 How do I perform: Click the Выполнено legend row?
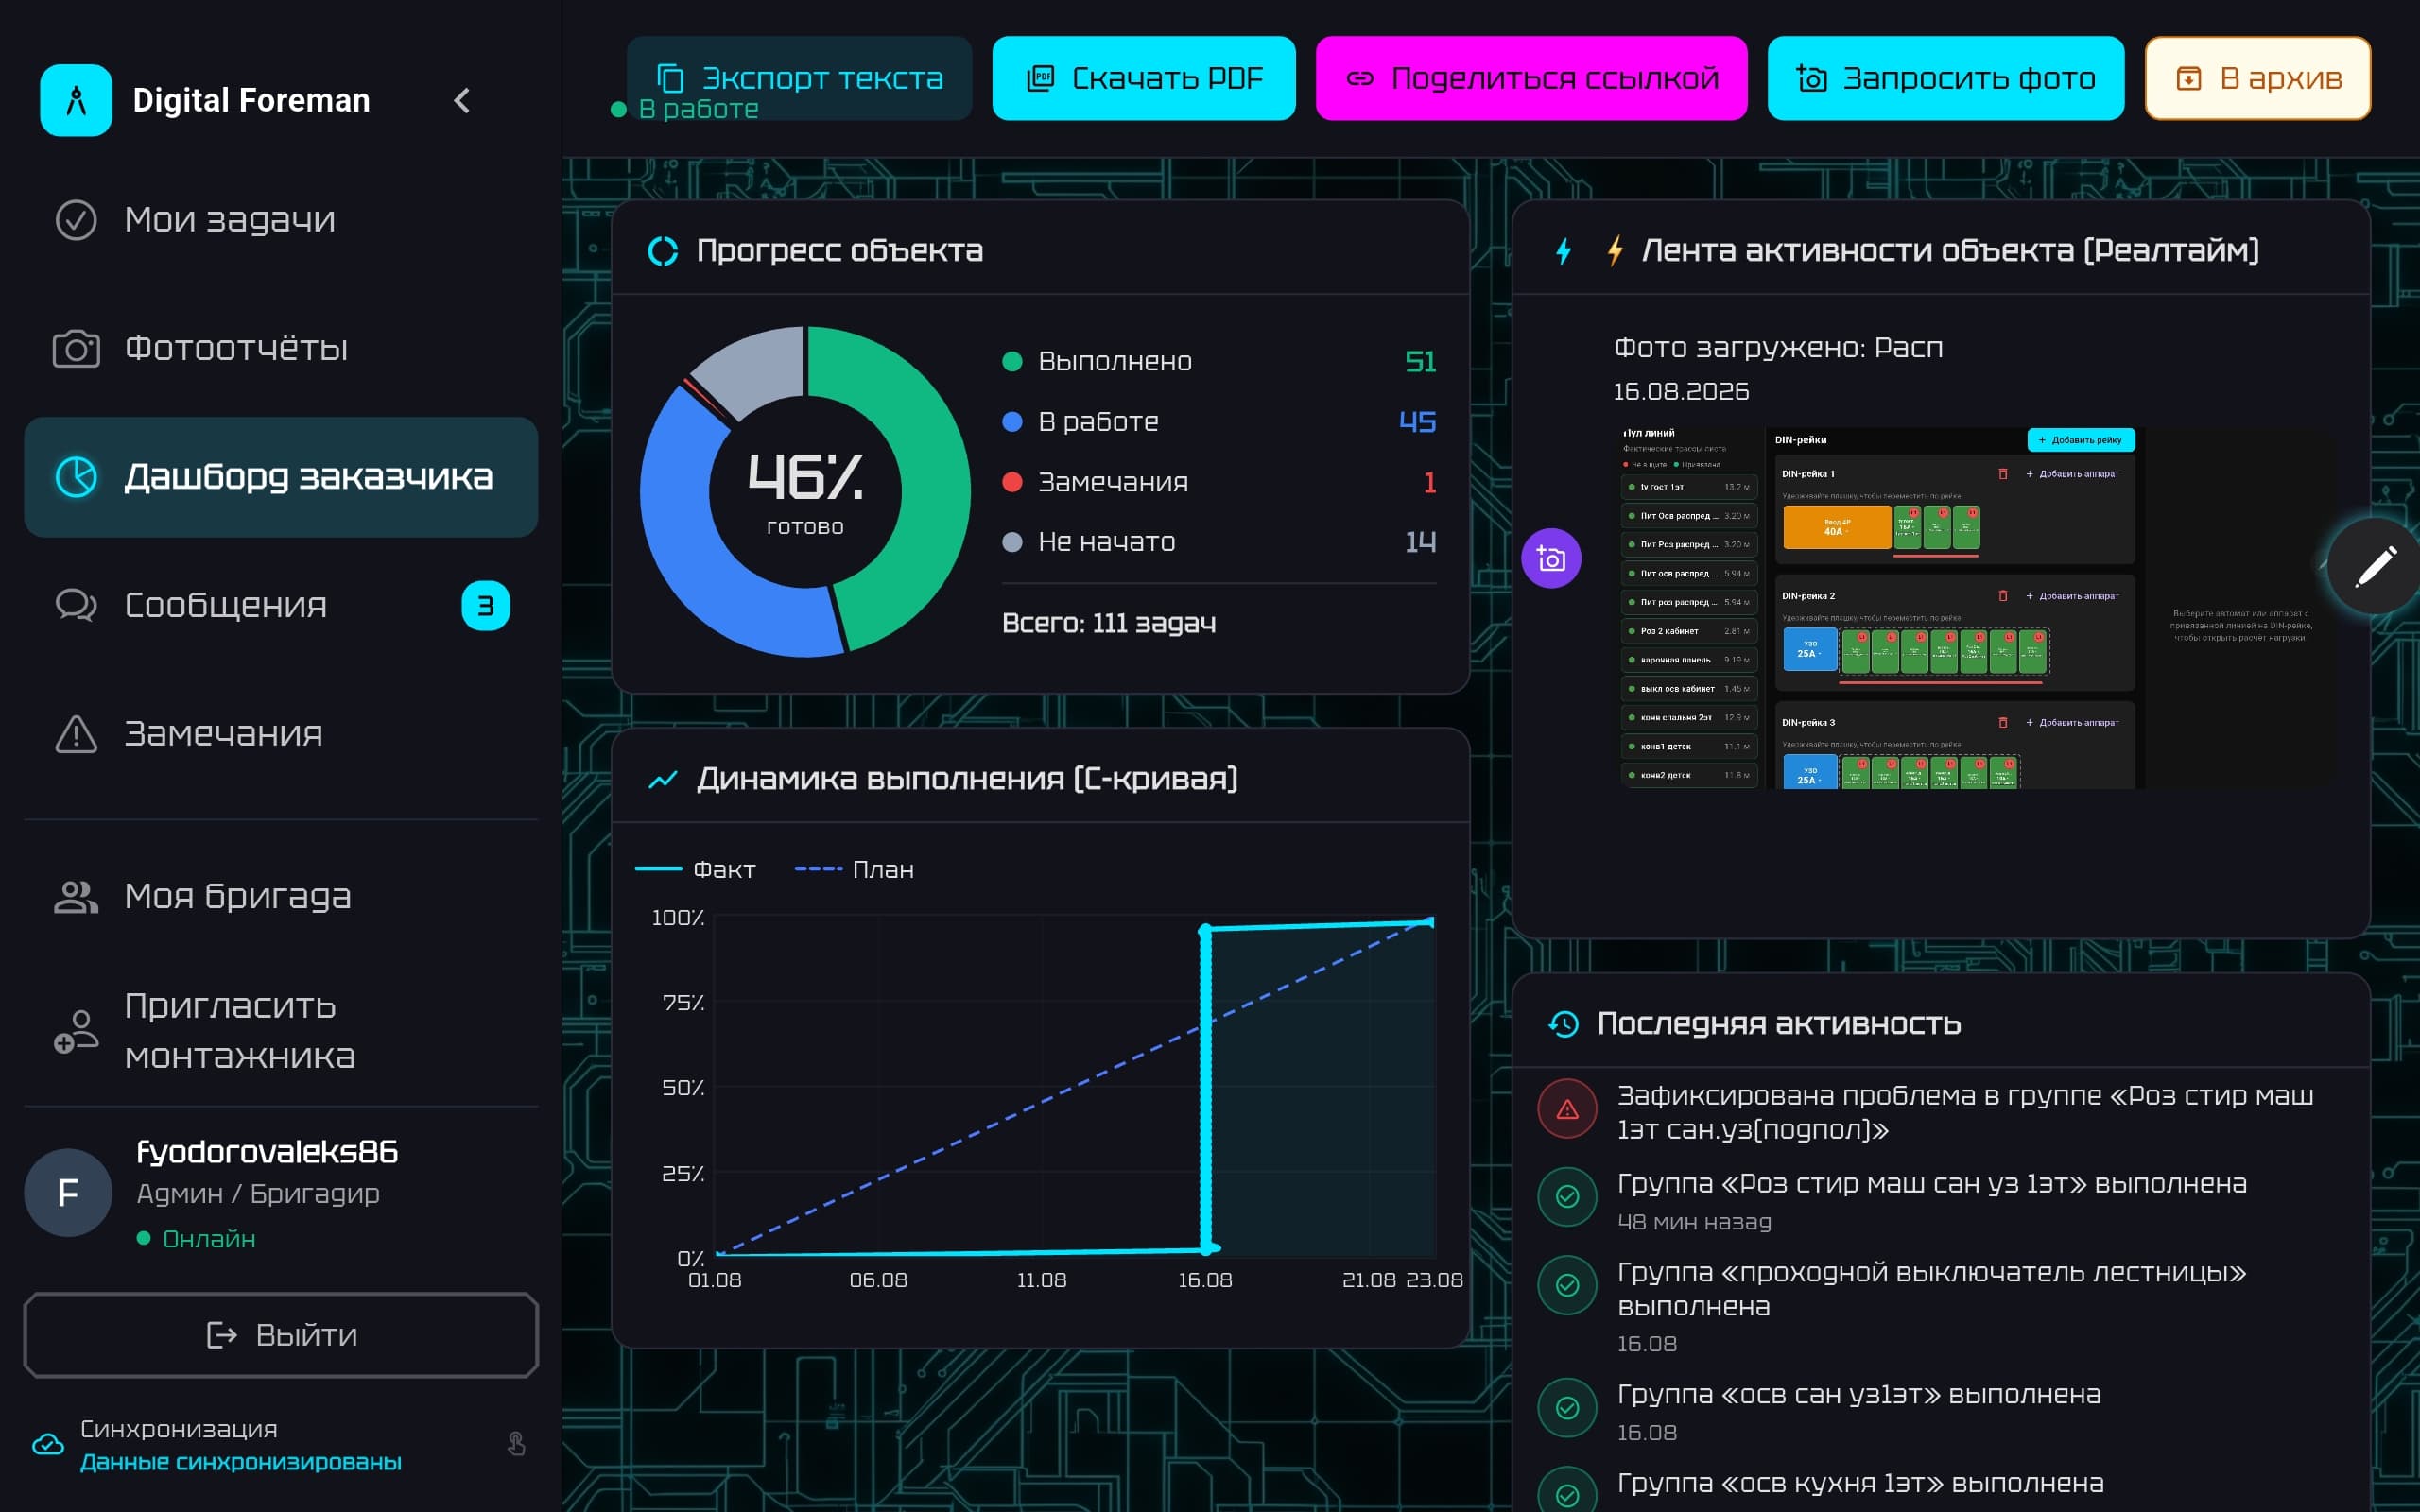click(1219, 361)
